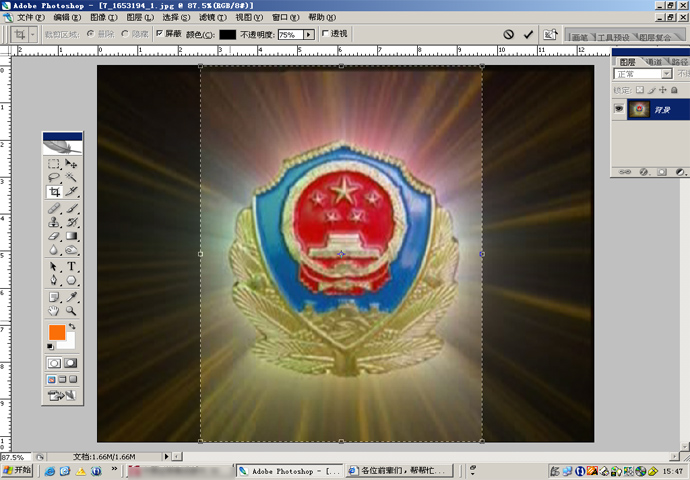Screen dimensions: 690x480
Task: Open the 窗口 menu
Action: pyautogui.click(x=285, y=18)
